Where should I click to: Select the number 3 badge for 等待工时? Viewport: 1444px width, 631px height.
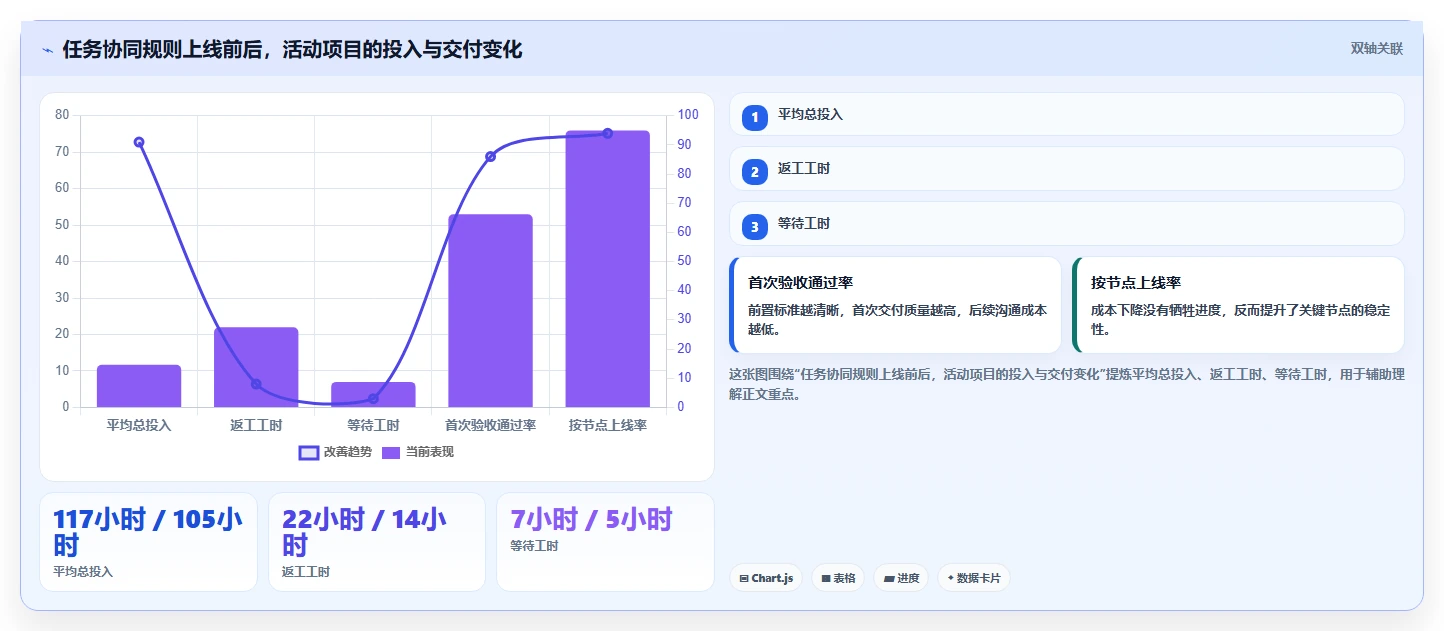755,227
